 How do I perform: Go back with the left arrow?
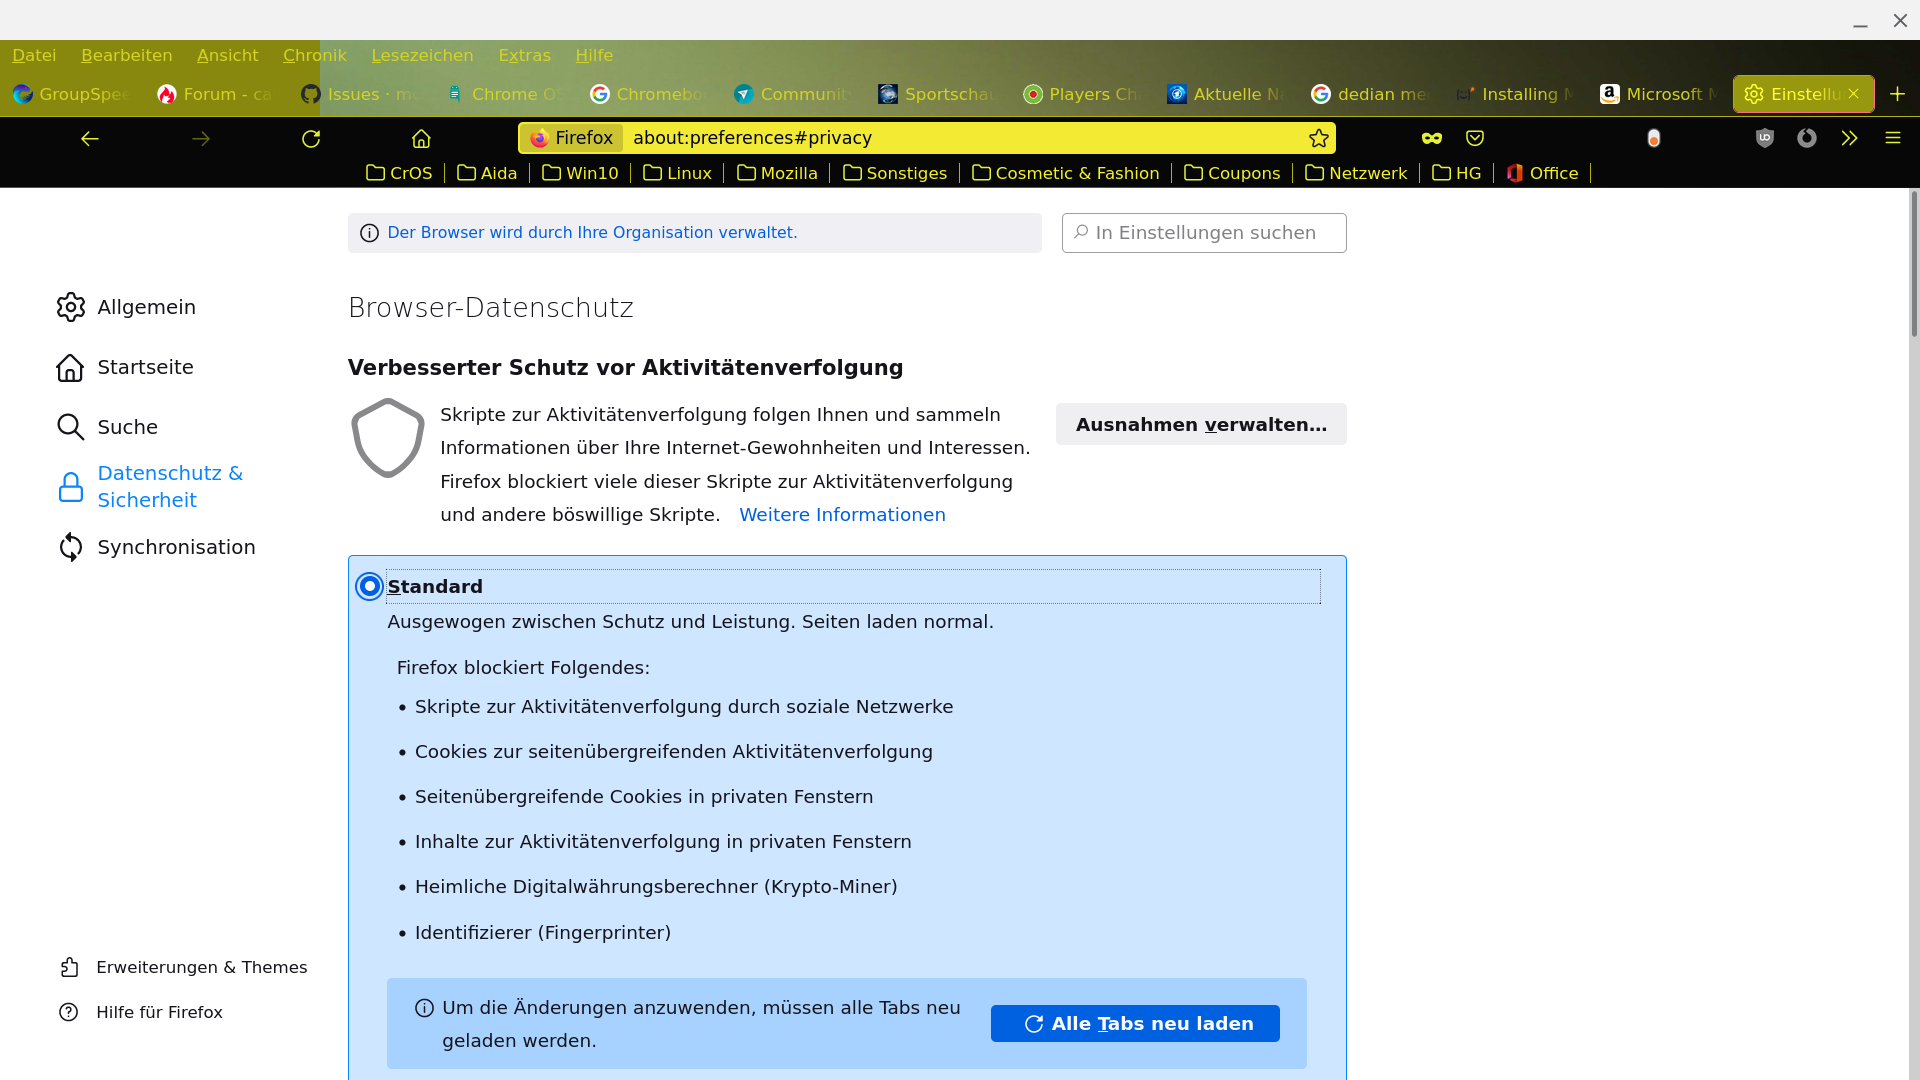90,139
